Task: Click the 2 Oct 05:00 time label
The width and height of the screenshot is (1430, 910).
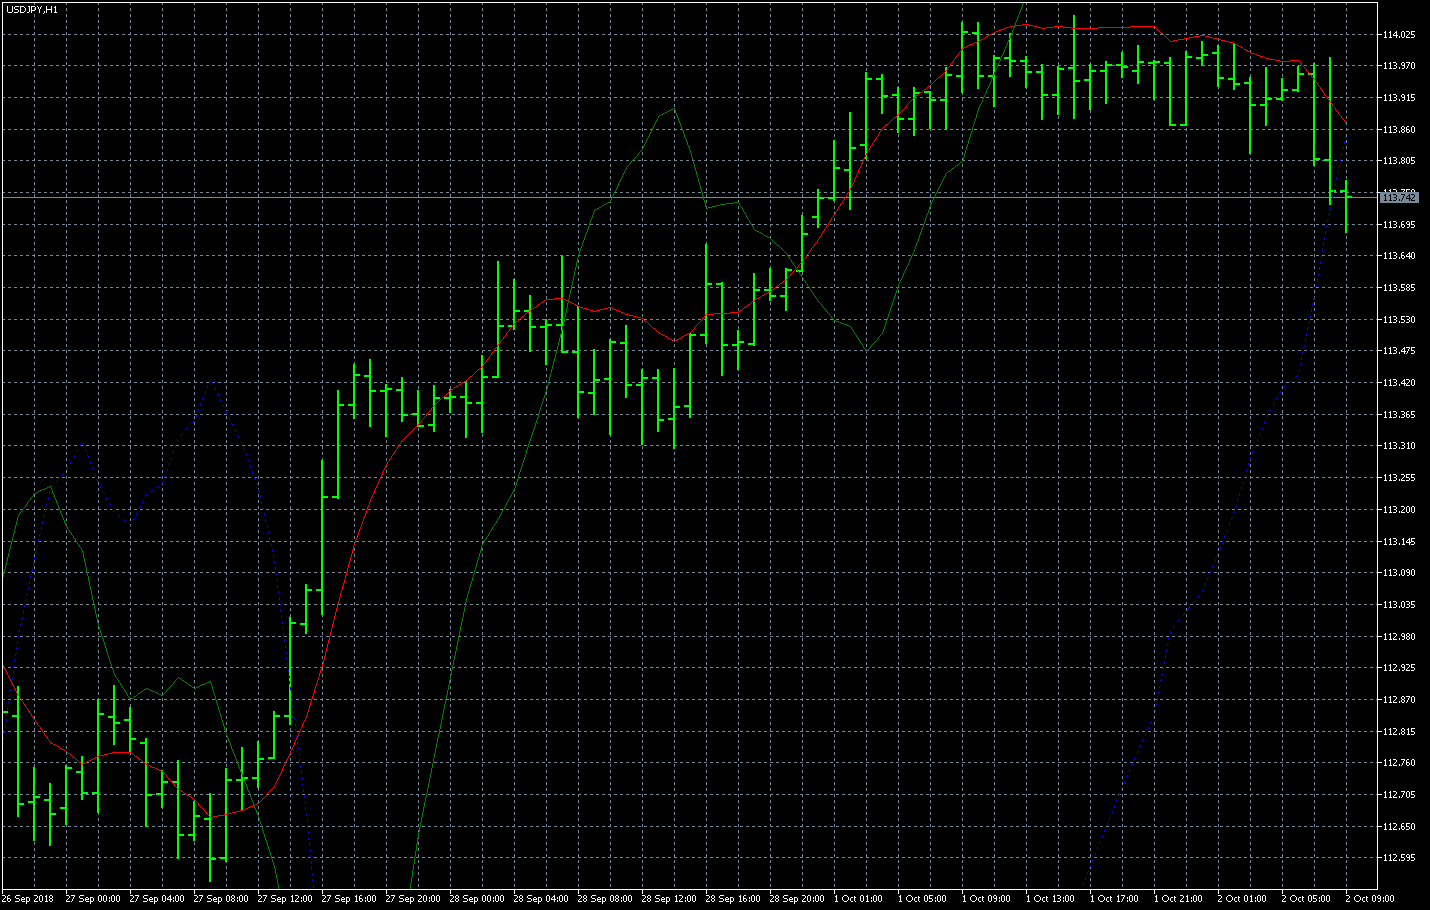Action: tap(1306, 899)
